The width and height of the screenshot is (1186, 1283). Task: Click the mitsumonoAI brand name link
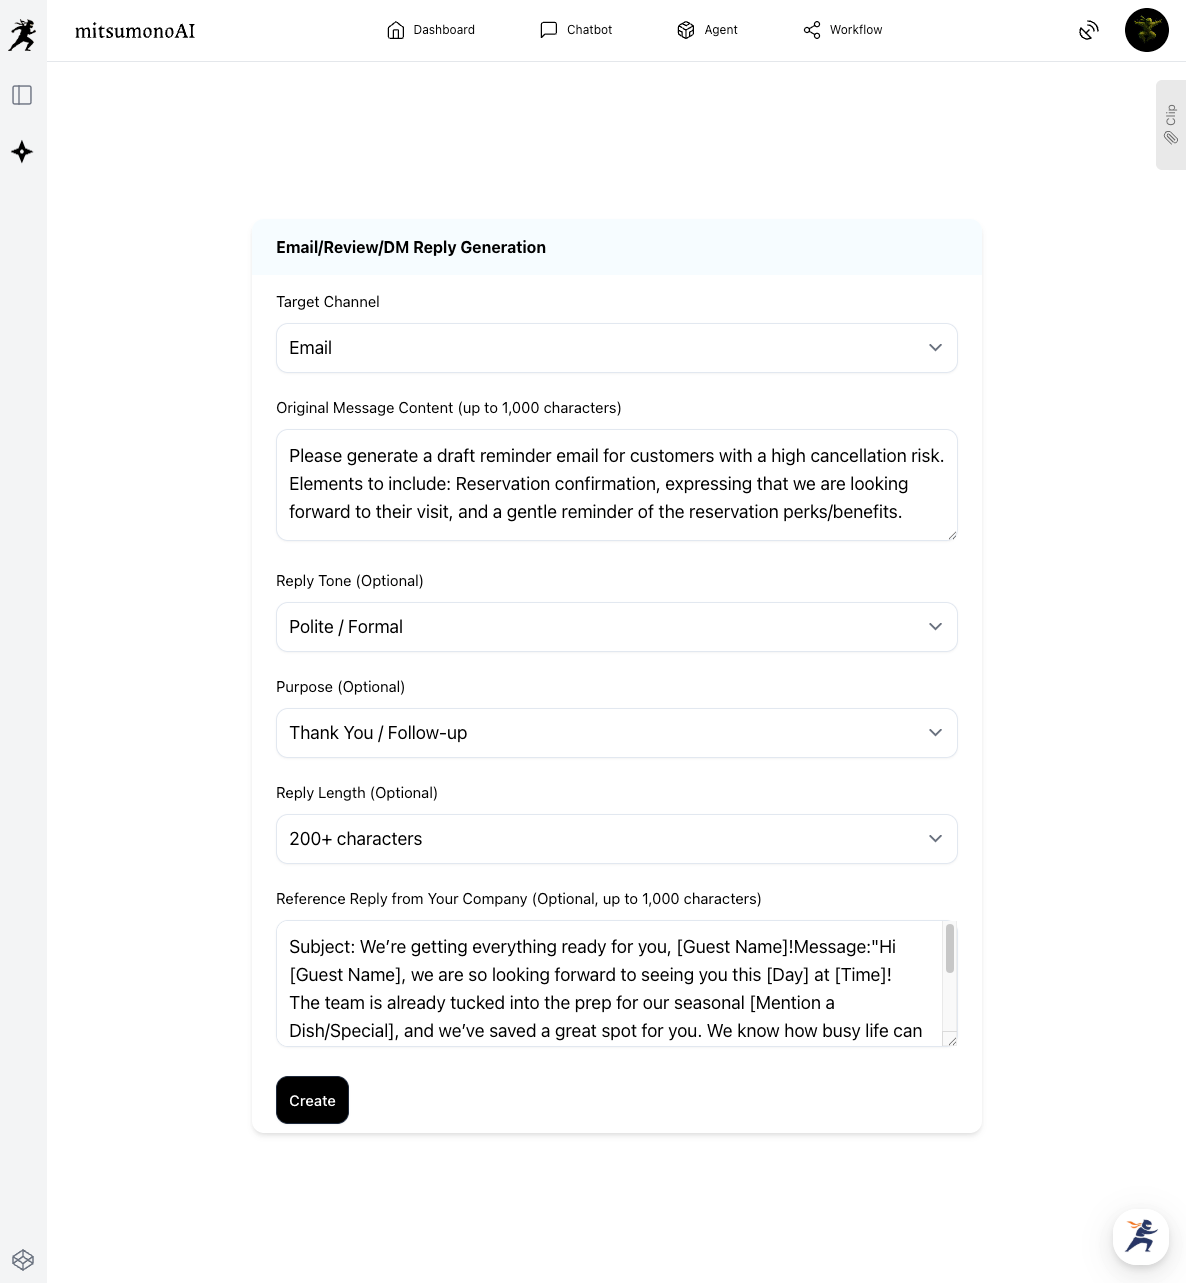click(x=135, y=31)
